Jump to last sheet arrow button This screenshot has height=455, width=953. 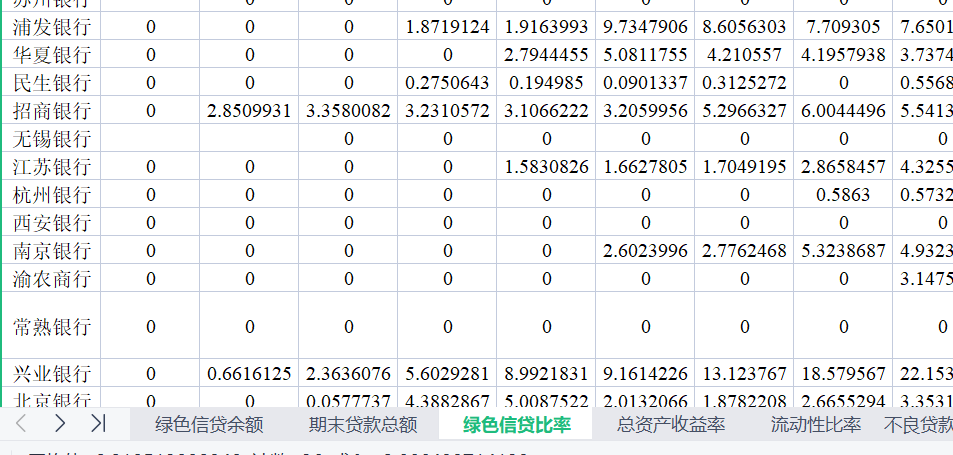[98, 423]
